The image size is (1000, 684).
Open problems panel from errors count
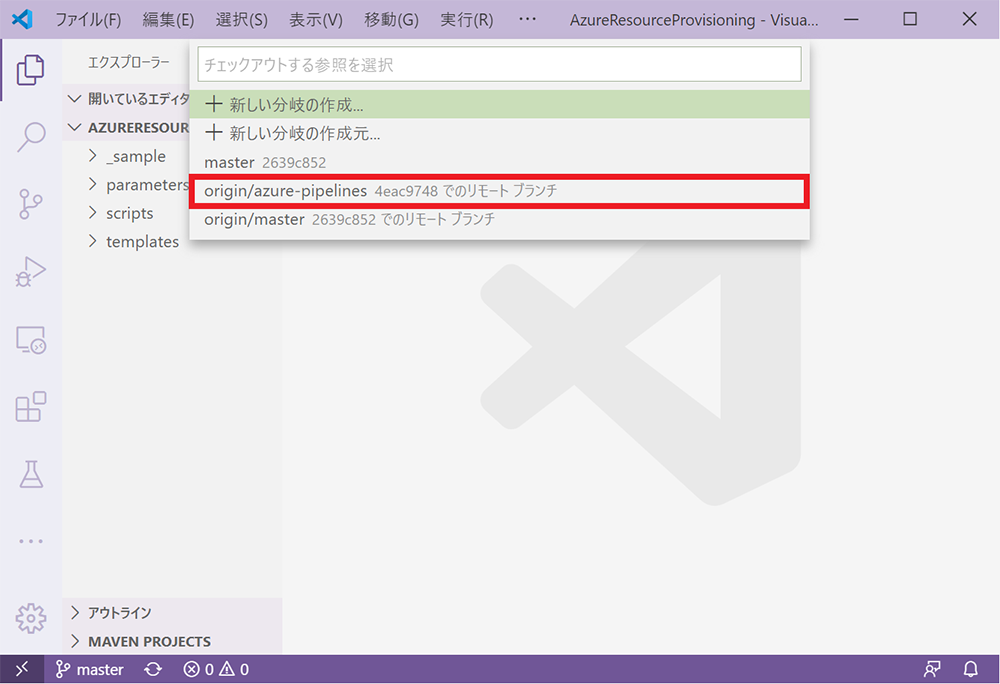point(198,669)
